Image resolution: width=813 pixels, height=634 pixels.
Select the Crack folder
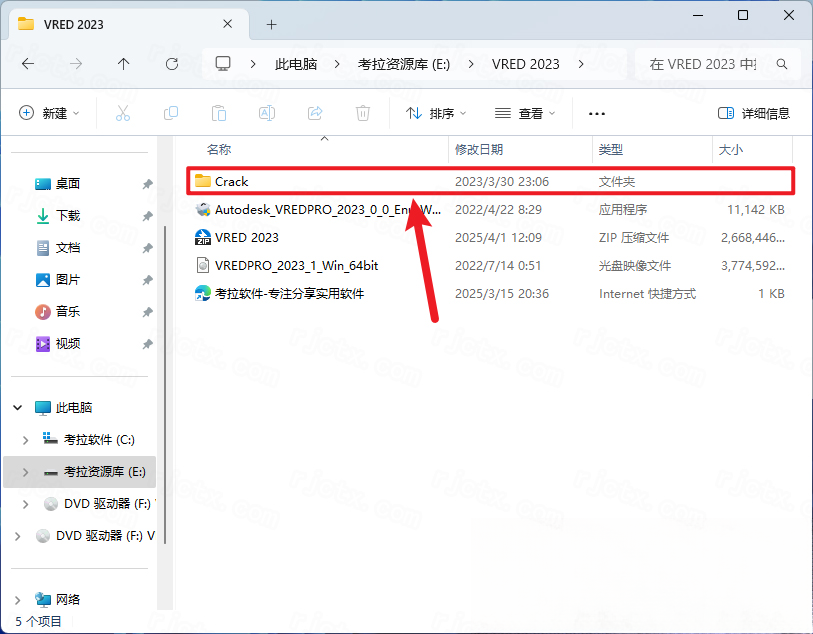[490, 181]
